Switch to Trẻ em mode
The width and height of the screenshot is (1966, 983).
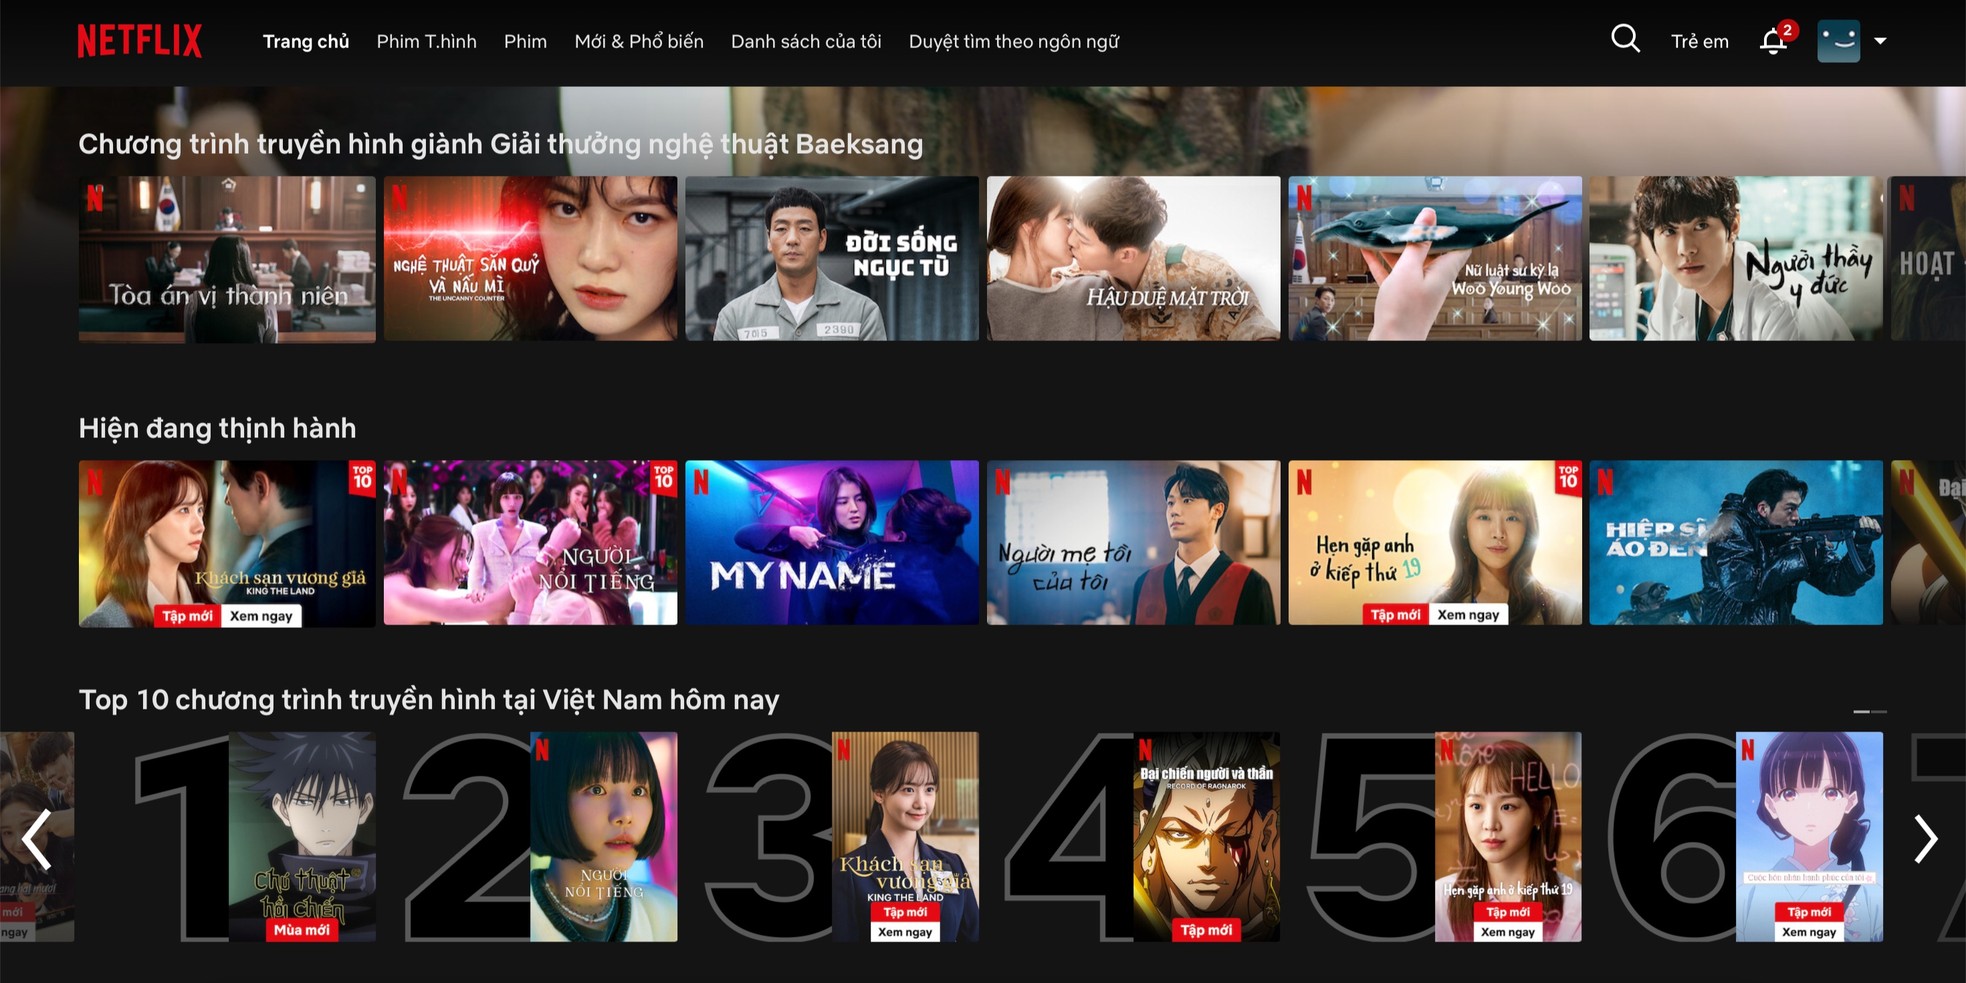1699,41
